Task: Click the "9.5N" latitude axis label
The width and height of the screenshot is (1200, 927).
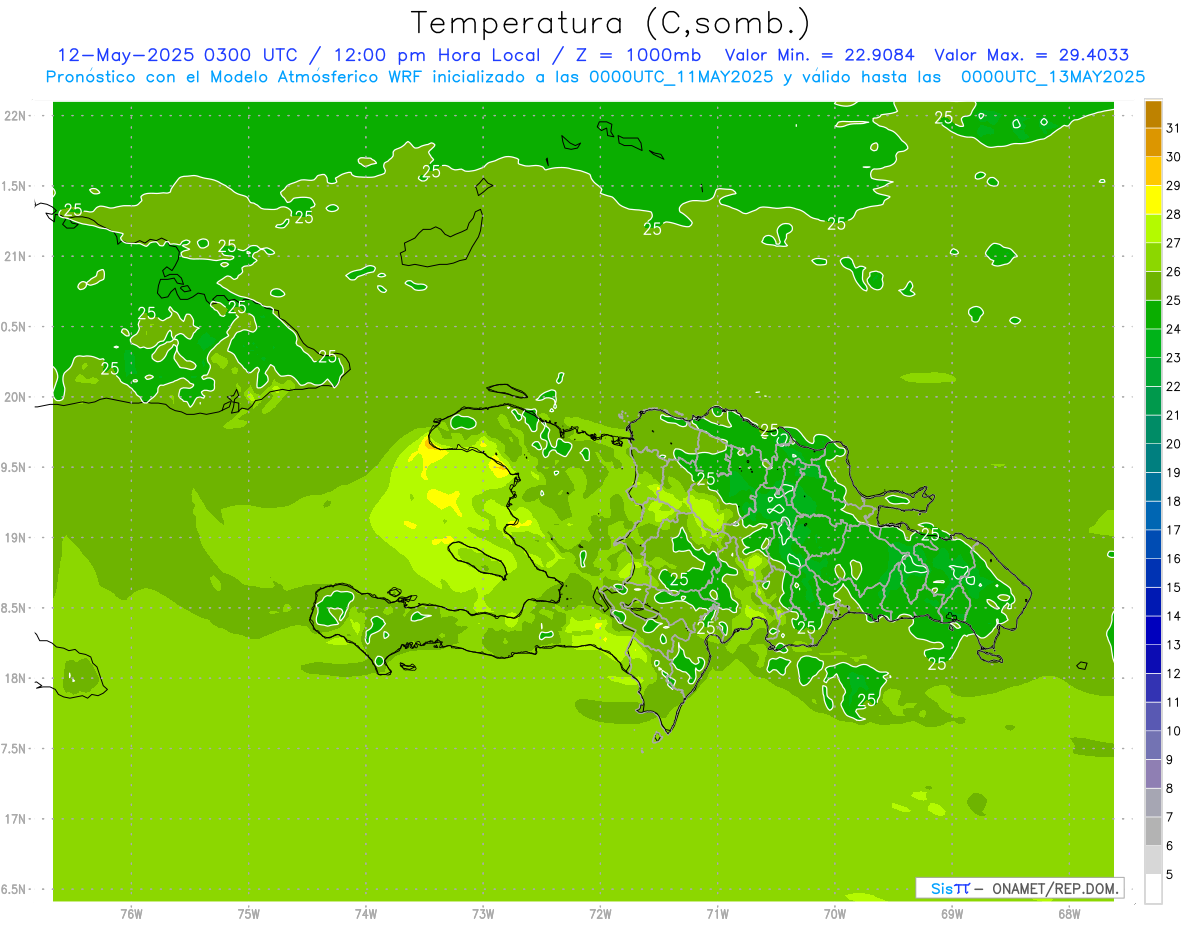Action: (x=15, y=467)
